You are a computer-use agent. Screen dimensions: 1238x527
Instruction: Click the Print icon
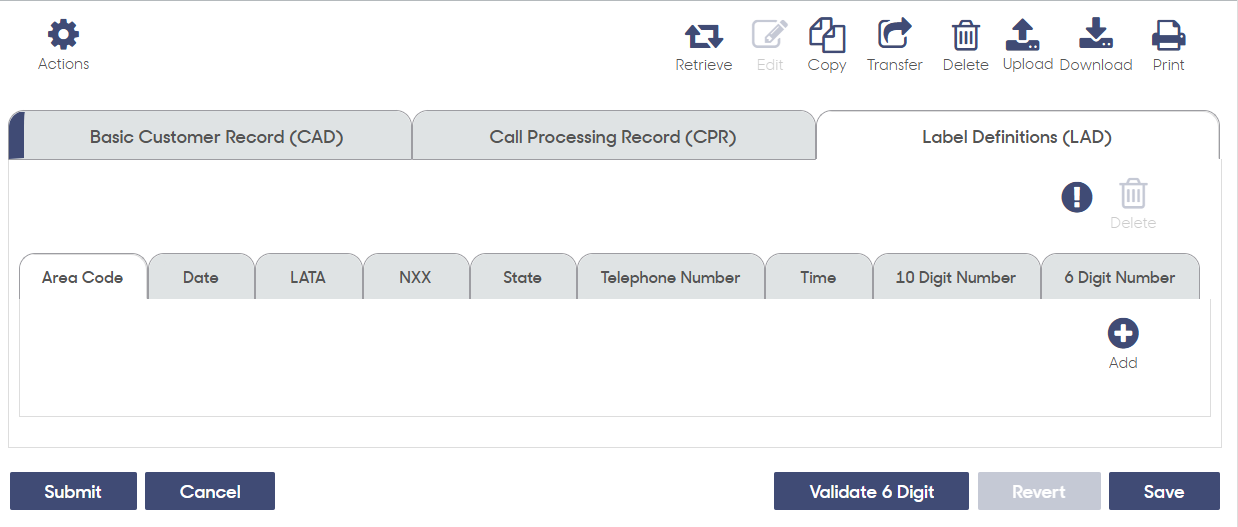(x=1168, y=35)
